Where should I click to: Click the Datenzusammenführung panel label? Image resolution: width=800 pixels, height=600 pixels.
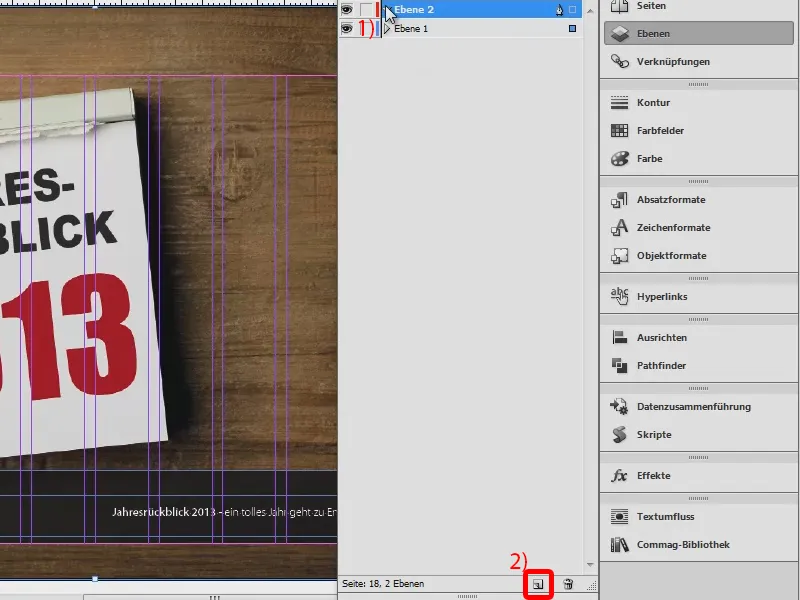point(694,407)
